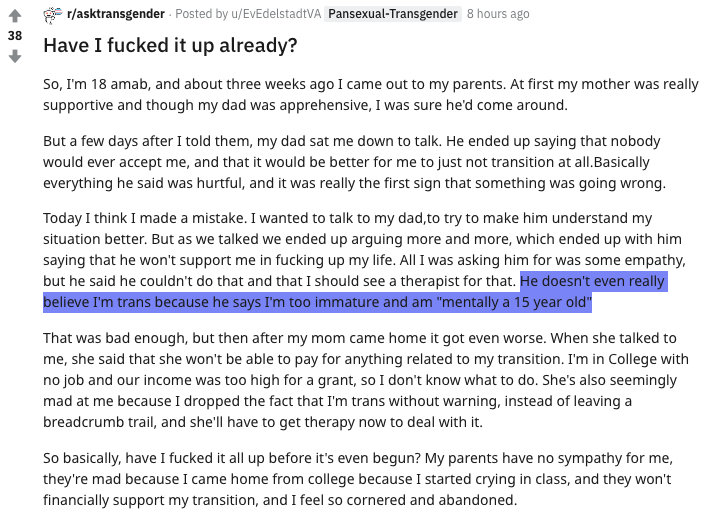Click the '8 hours ago' timestamp
The width and height of the screenshot is (704, 522).
click(498, 14)
